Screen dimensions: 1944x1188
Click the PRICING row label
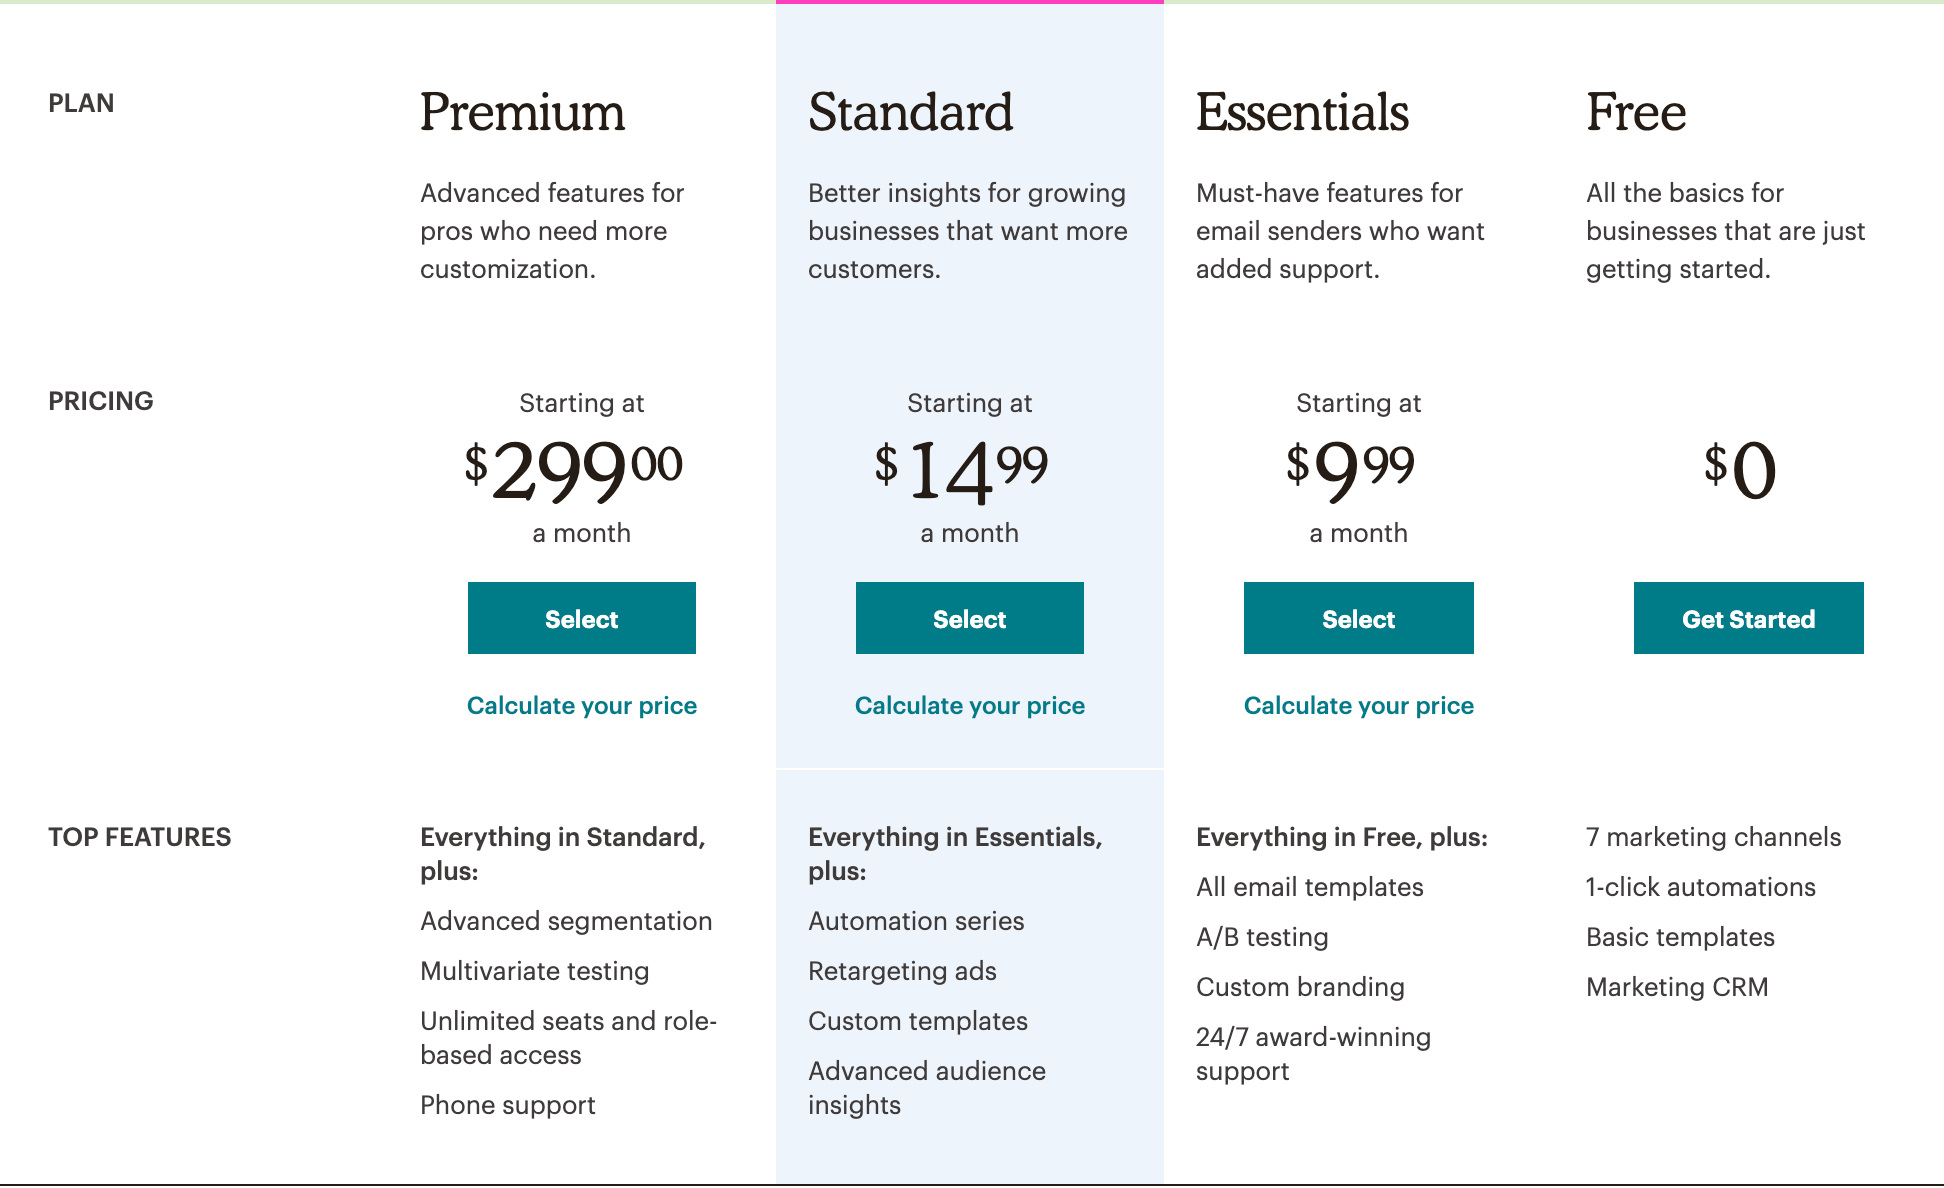(101, 401)
